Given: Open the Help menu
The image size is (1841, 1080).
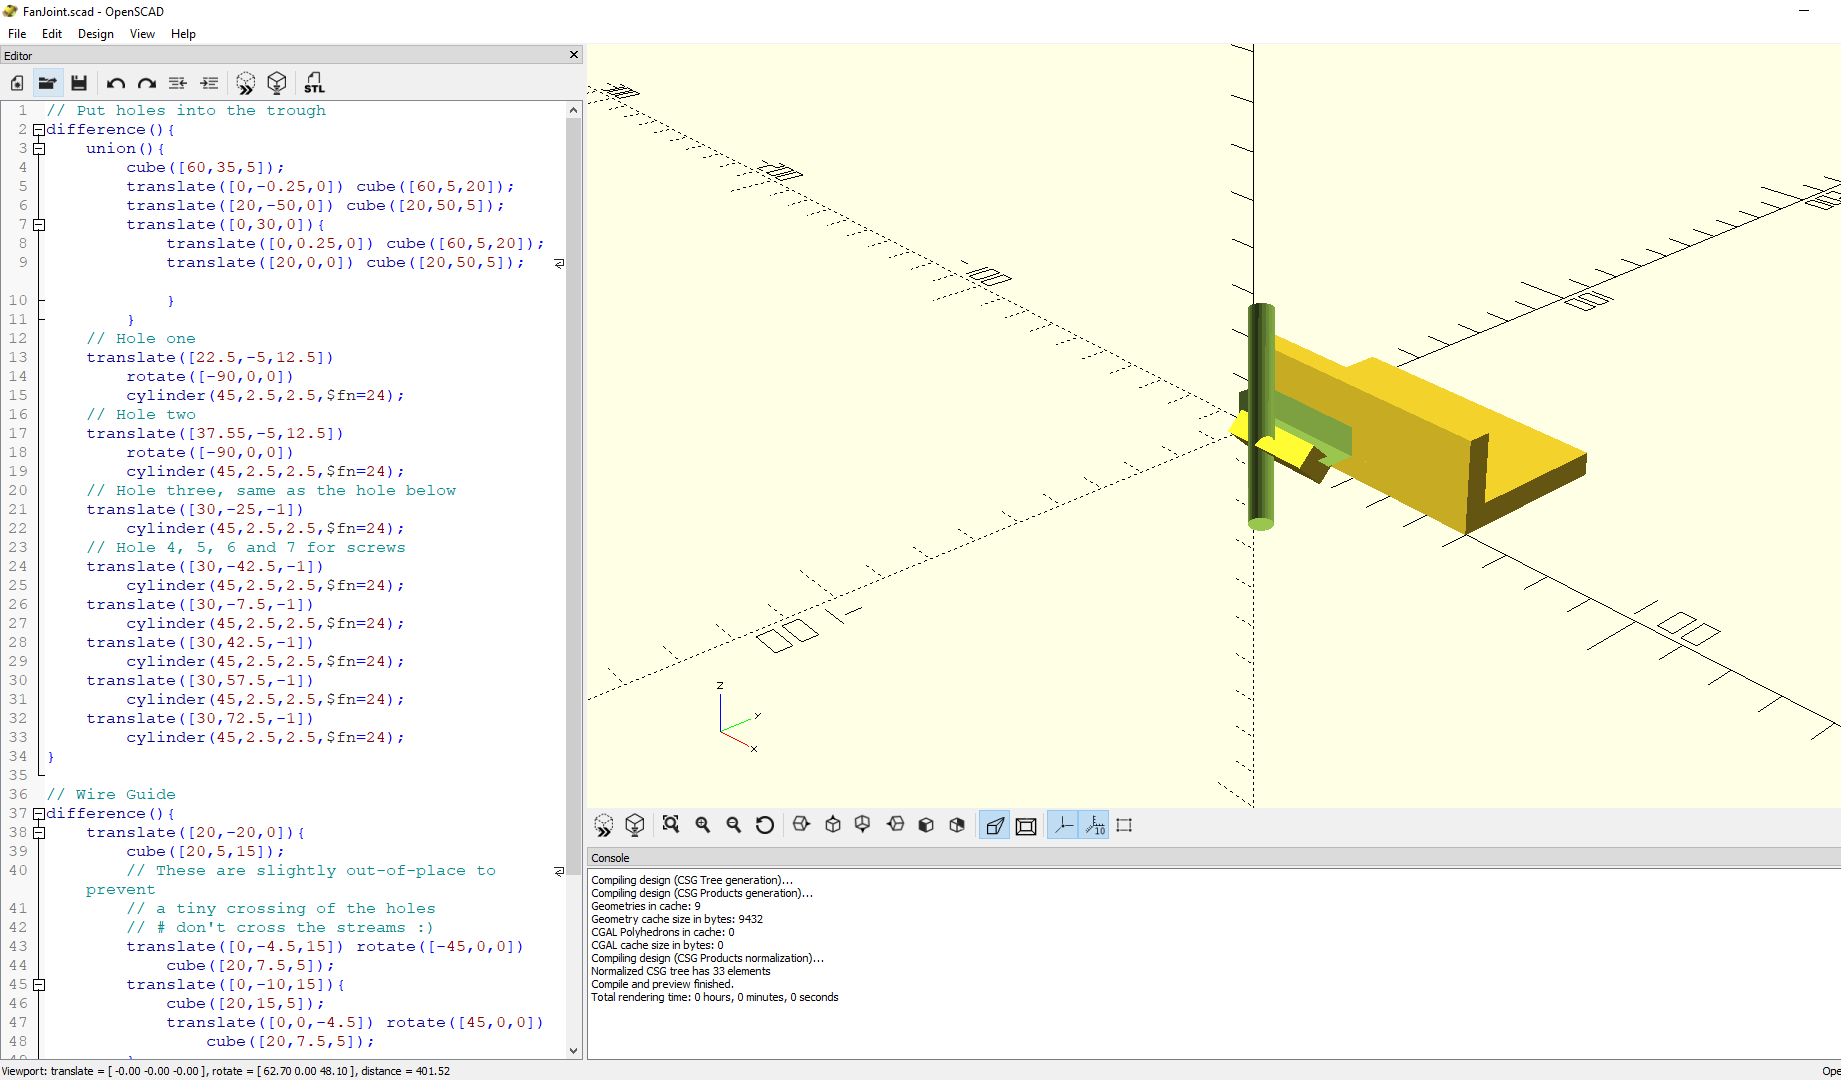Looking at the screenshot, I should coord(183,34).
